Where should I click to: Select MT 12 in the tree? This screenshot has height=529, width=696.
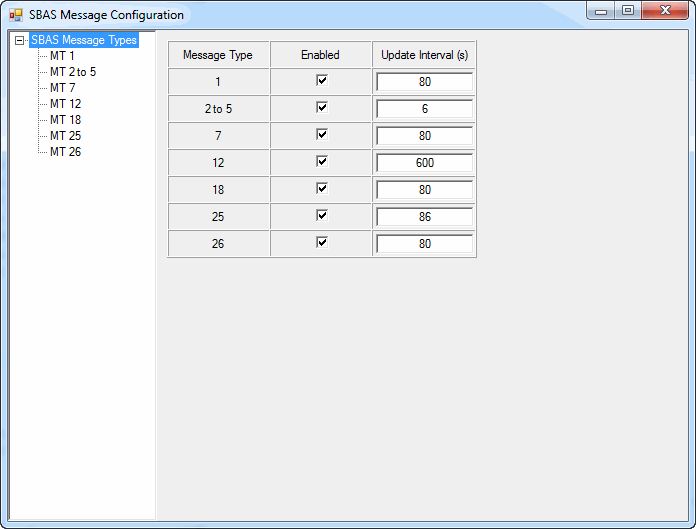pyautogui.click(x=65, y=104)
